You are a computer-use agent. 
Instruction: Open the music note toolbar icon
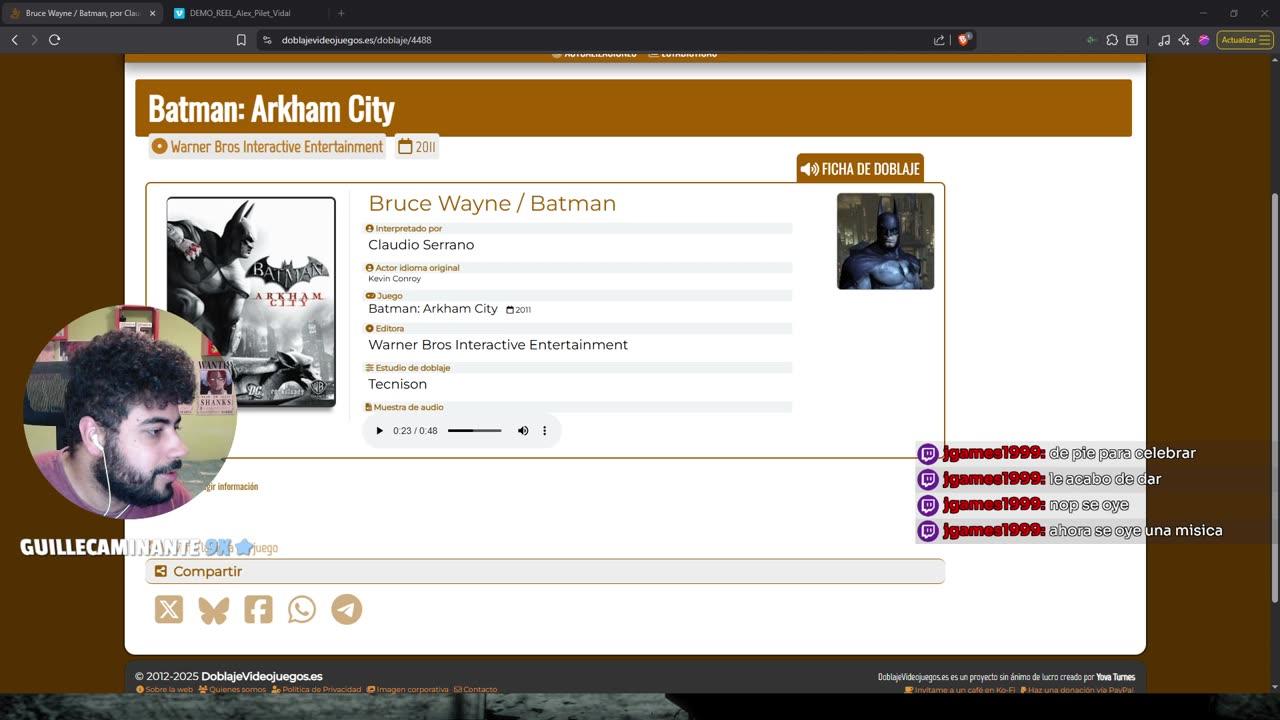click(x=1164, y=40)
